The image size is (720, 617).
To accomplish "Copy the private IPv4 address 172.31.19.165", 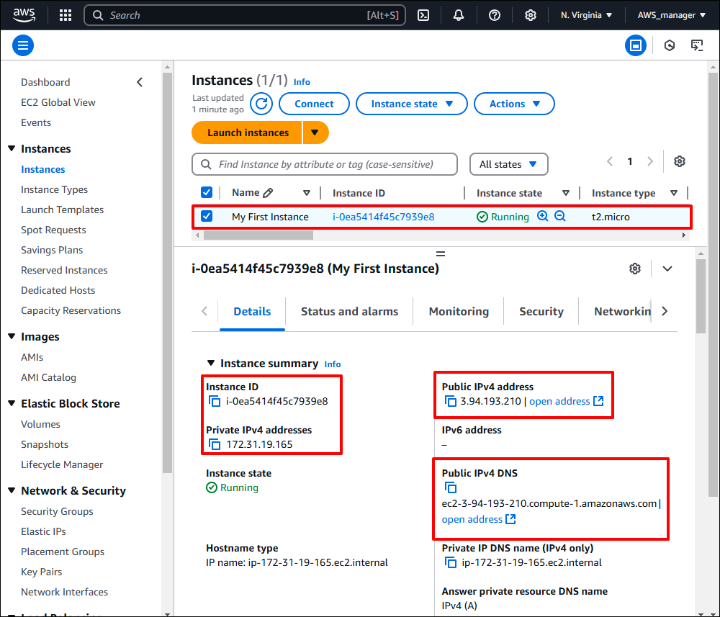I will [x=214, y=444].
